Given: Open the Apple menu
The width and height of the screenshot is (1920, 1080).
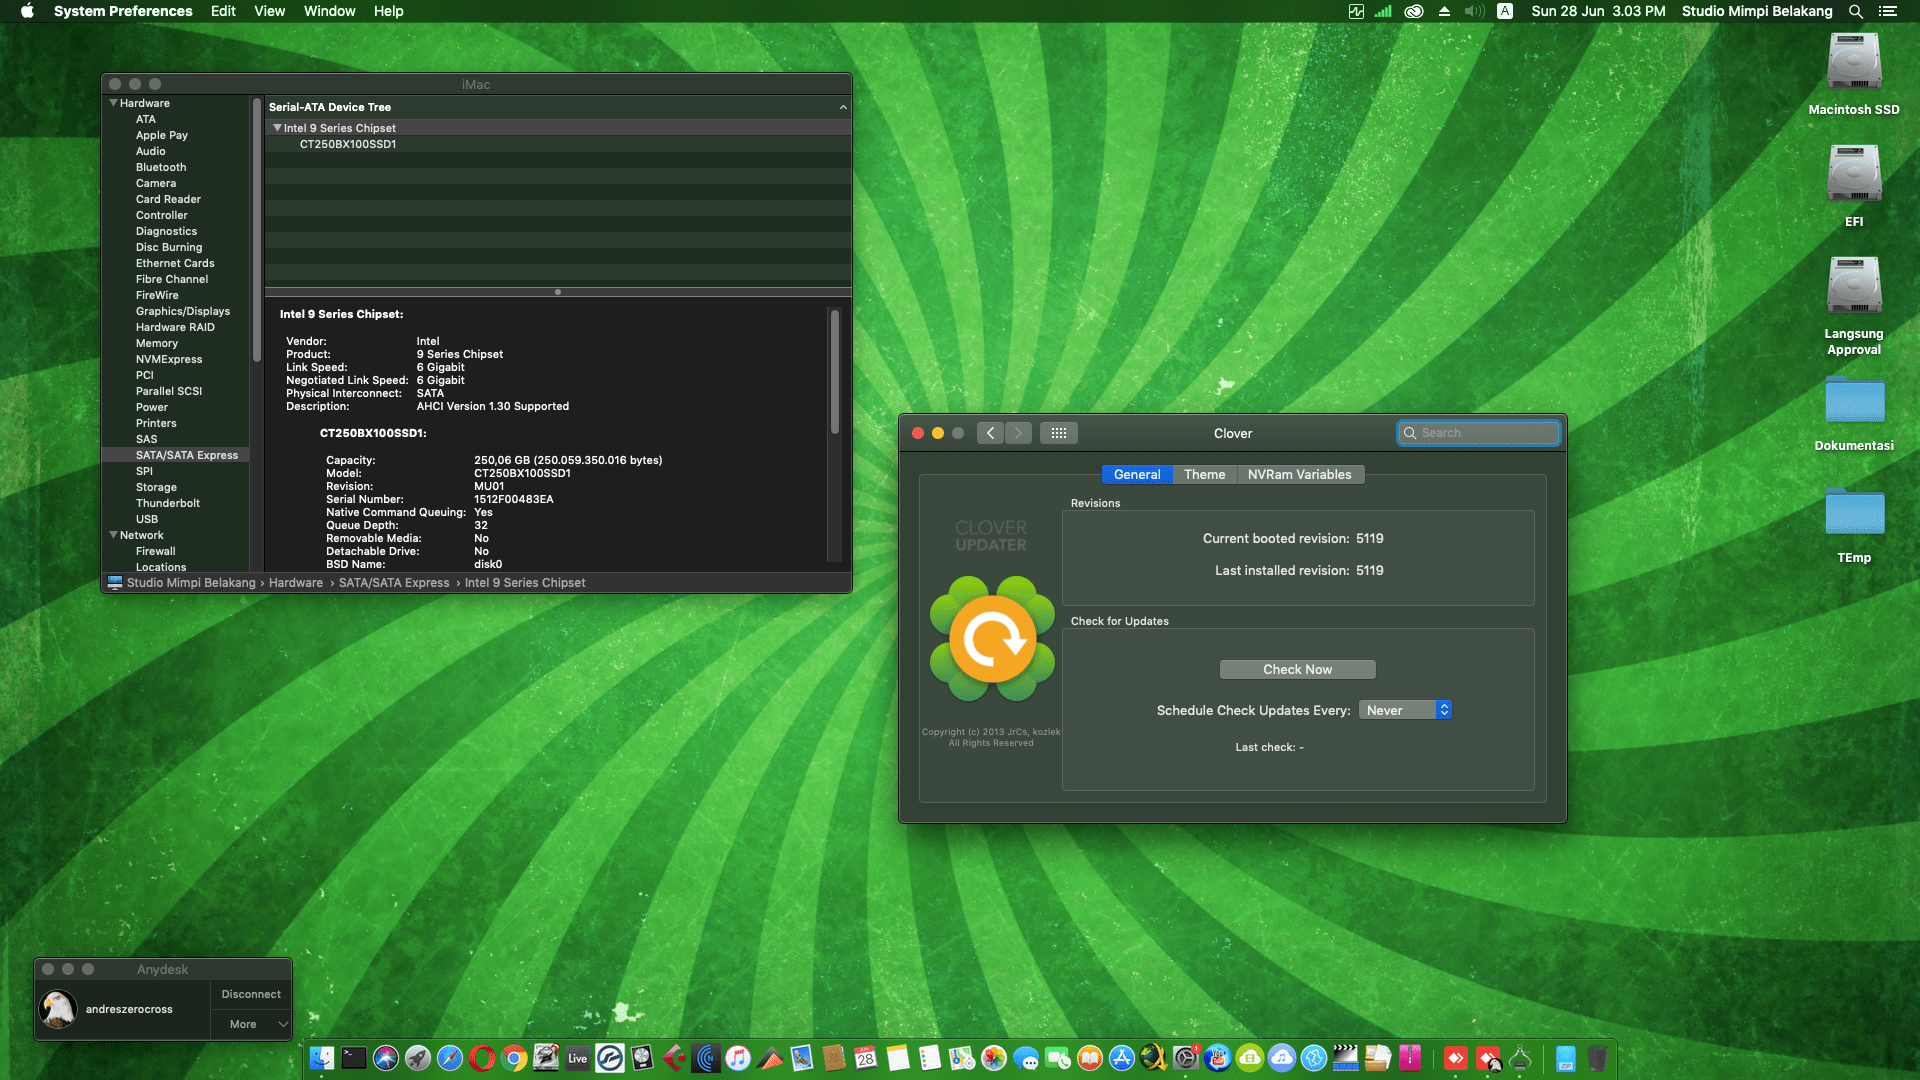Looking at the screenshot, I should point(27,11).
